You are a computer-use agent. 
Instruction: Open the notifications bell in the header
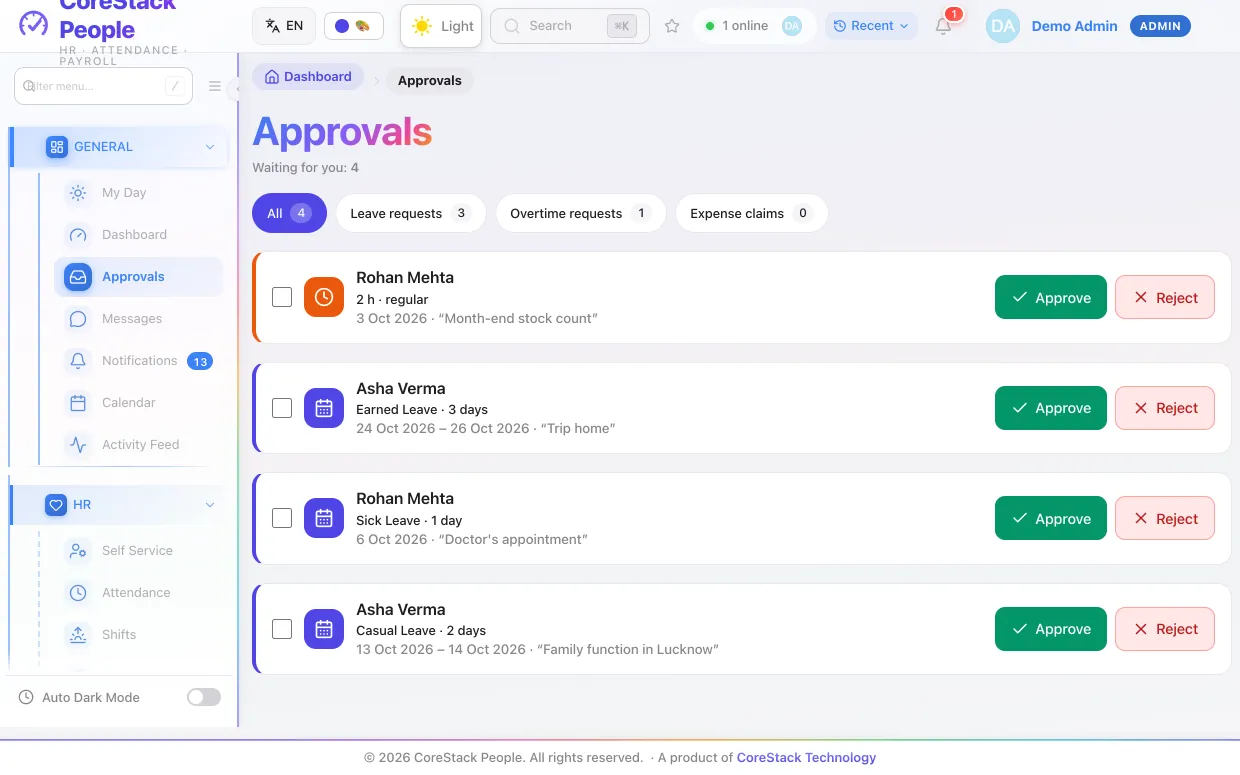[x=943, y=26]
